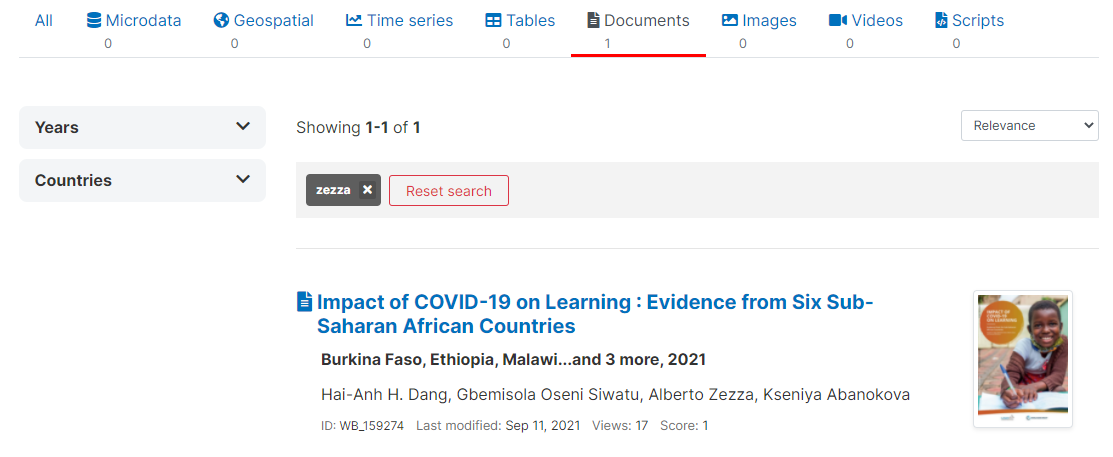Click the Geospatial globe icon
Screen dimensions: 1113x457
221,21
